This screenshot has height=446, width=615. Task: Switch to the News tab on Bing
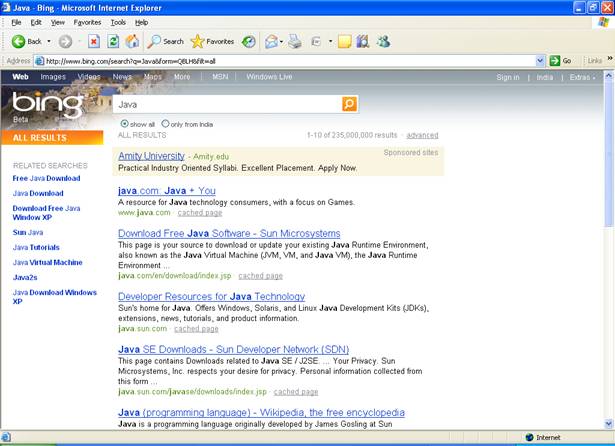point(122,77)
